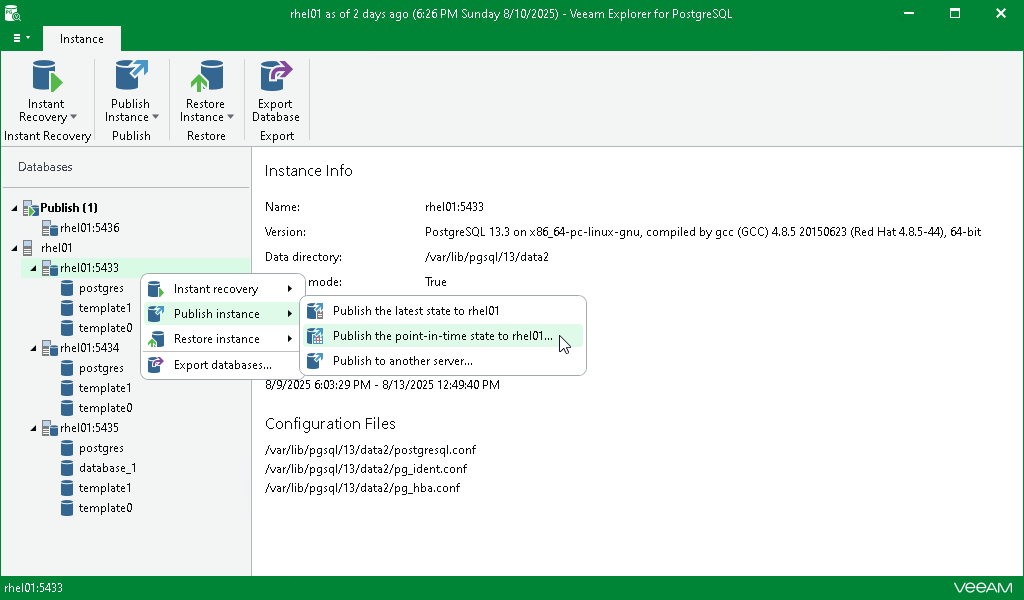
Task: Collapse the rhel01:5435 instance node
Action: pyautogui.click(x=33, y=428)
